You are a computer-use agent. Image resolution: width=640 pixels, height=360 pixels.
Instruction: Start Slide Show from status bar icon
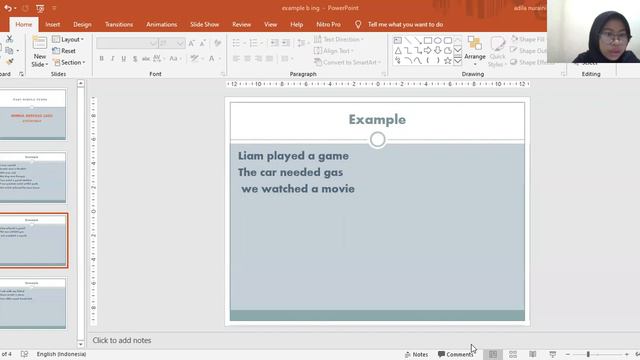[553, 354]
